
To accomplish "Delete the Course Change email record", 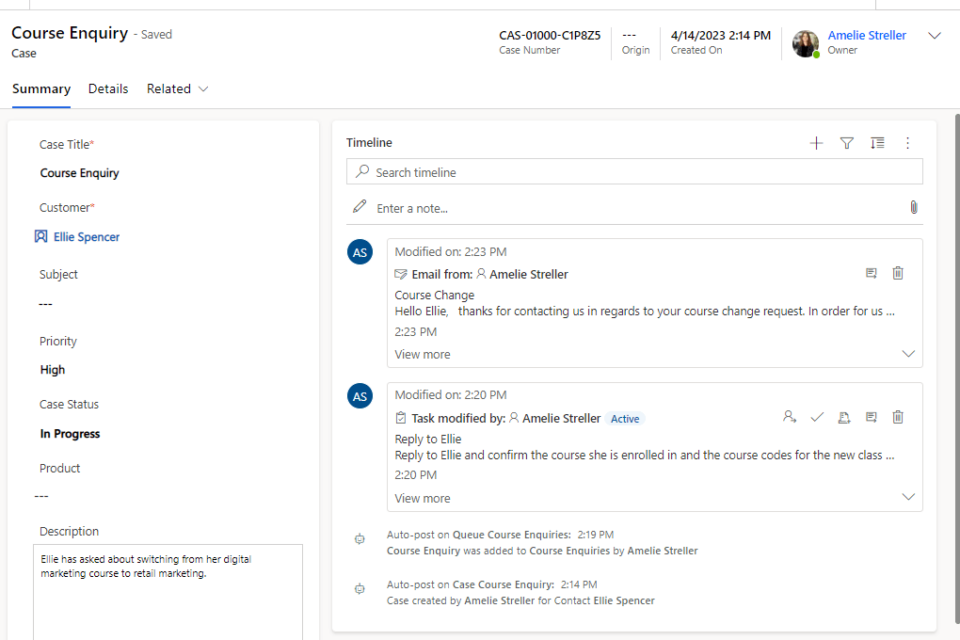I will click(x=898, y=273).
